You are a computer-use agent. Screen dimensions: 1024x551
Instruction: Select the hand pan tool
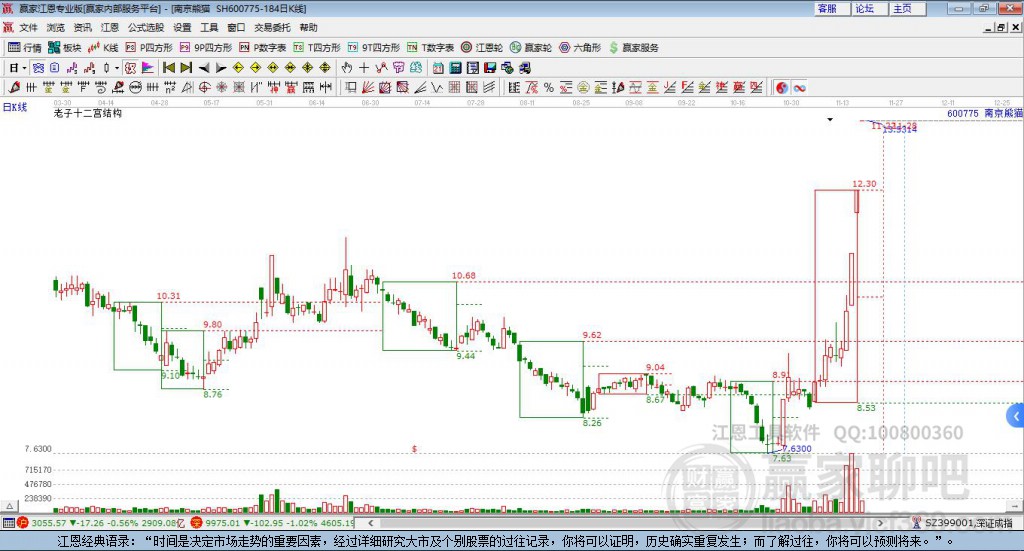tap(347, 68)
